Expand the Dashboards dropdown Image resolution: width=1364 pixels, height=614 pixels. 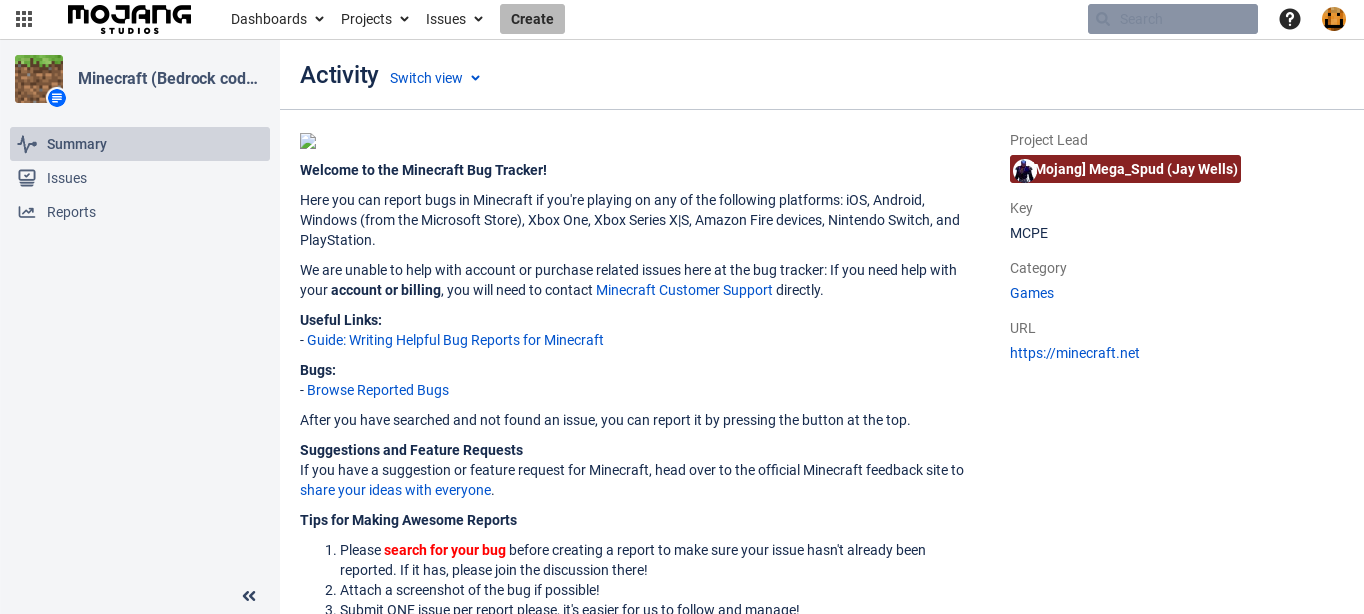pos(277,19)
